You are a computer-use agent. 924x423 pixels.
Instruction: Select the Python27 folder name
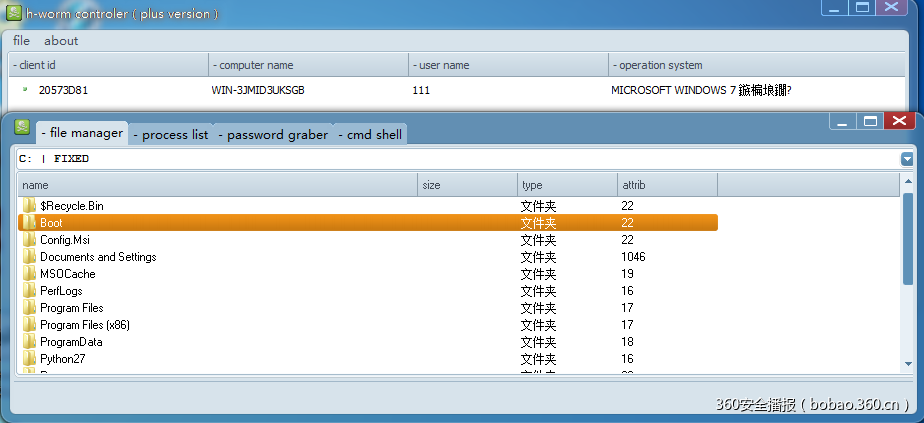point(62,359)
